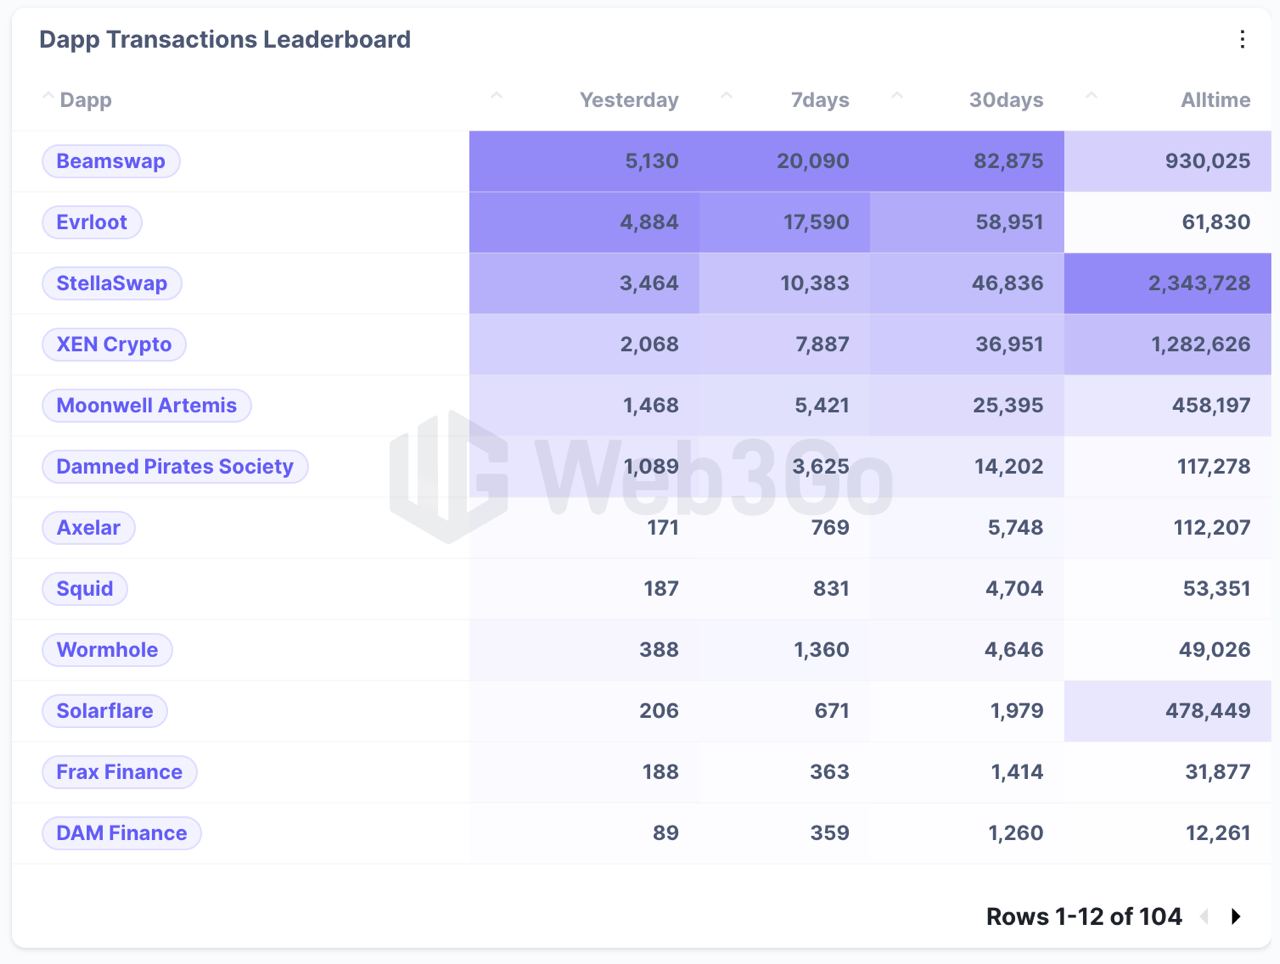The height and width of the screenshot is (964, 1280).
Task: Open Moonwell Artemis dapp tag
Action: [x=147, y=405]
